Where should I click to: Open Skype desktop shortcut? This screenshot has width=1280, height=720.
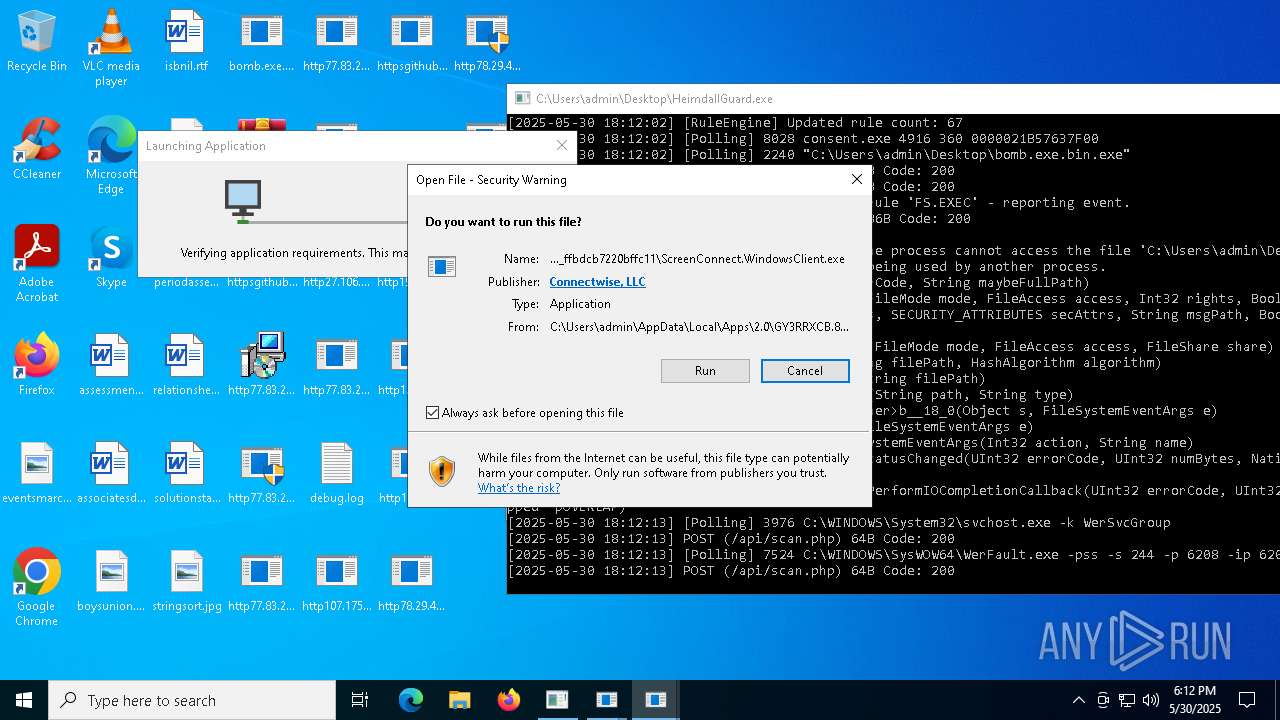pyautogui.click(x=111, y=258)
